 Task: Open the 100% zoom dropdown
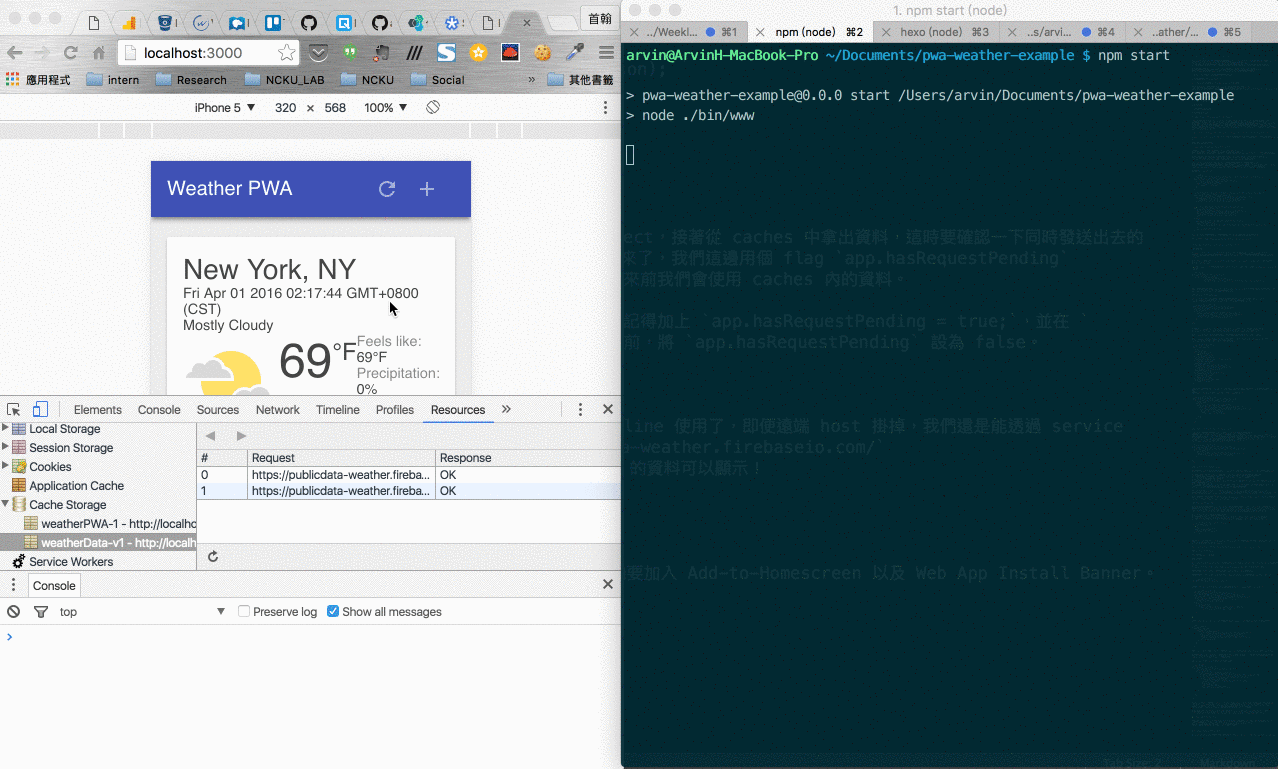pyautogui.click(x=386, y=107)
